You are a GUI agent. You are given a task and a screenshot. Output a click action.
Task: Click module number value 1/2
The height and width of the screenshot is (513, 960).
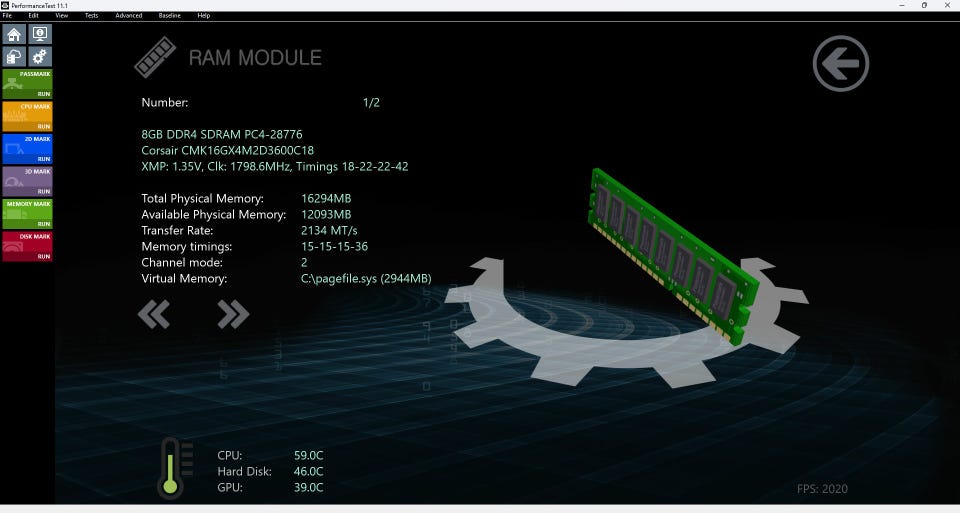pyautogui.click(x=371, y=102)
